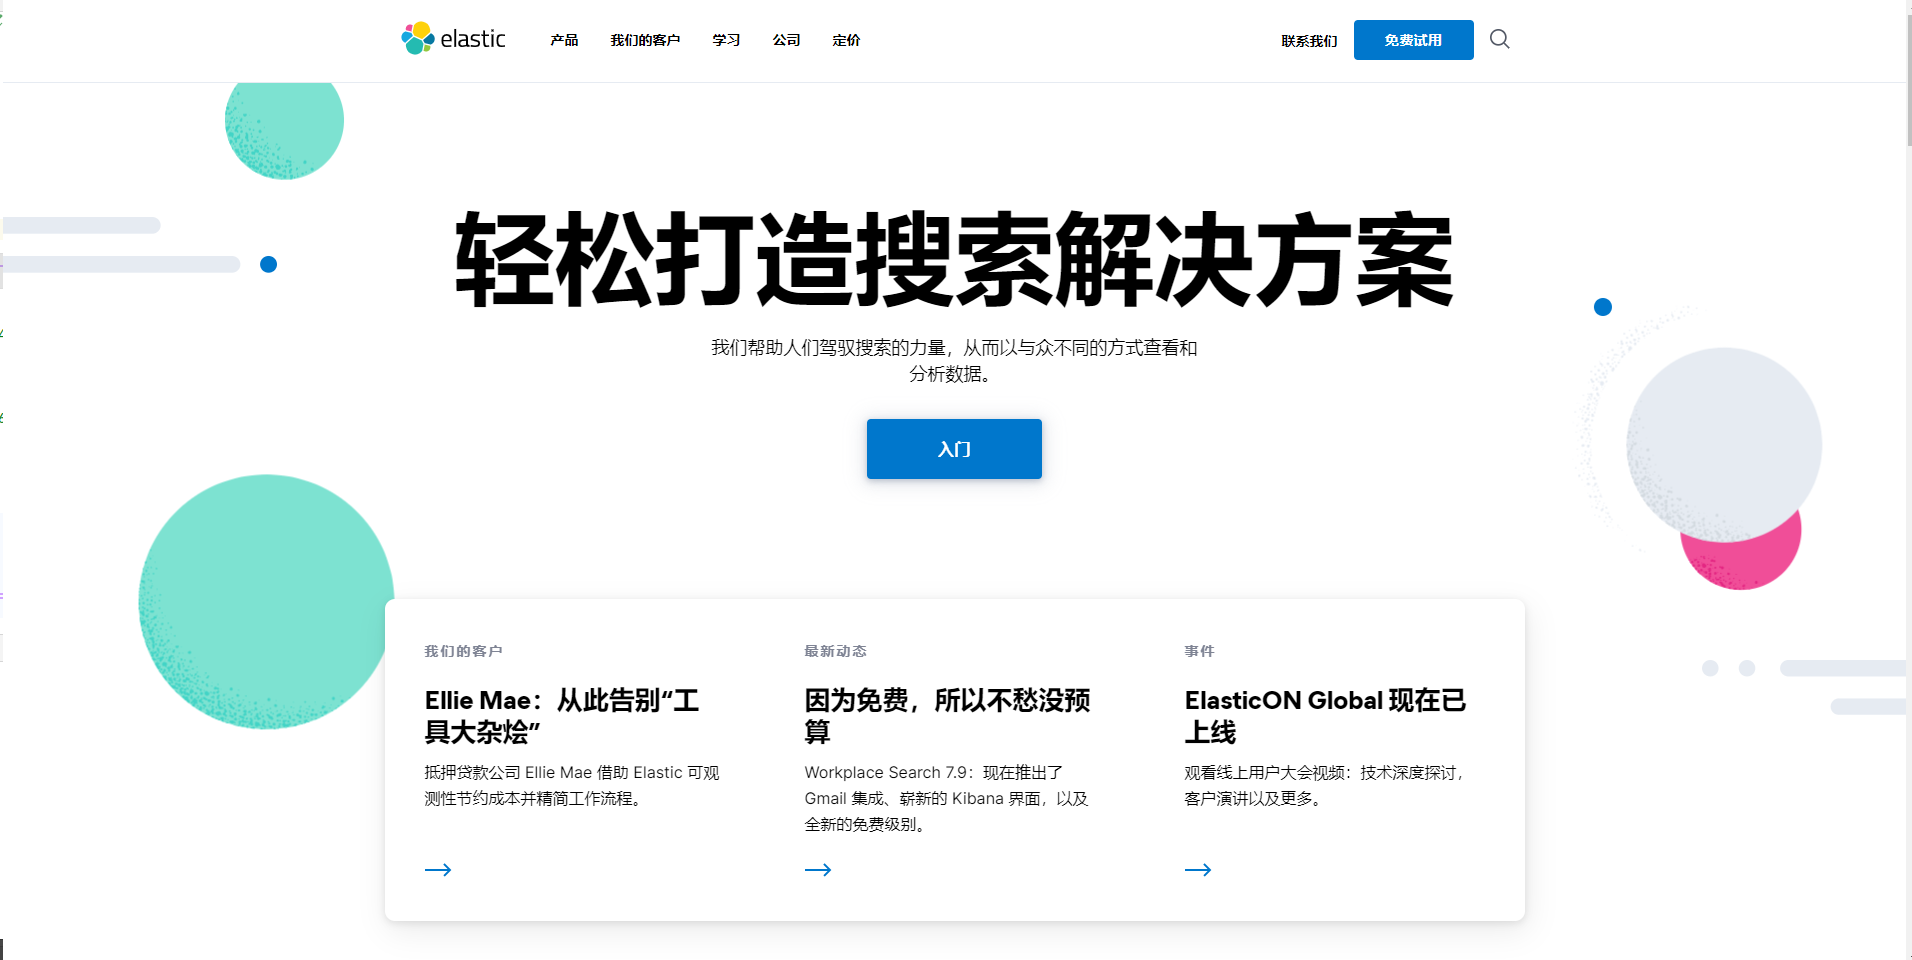Open the site search magnifier
Viewport: 1912px width, 960px height.
1498,39
